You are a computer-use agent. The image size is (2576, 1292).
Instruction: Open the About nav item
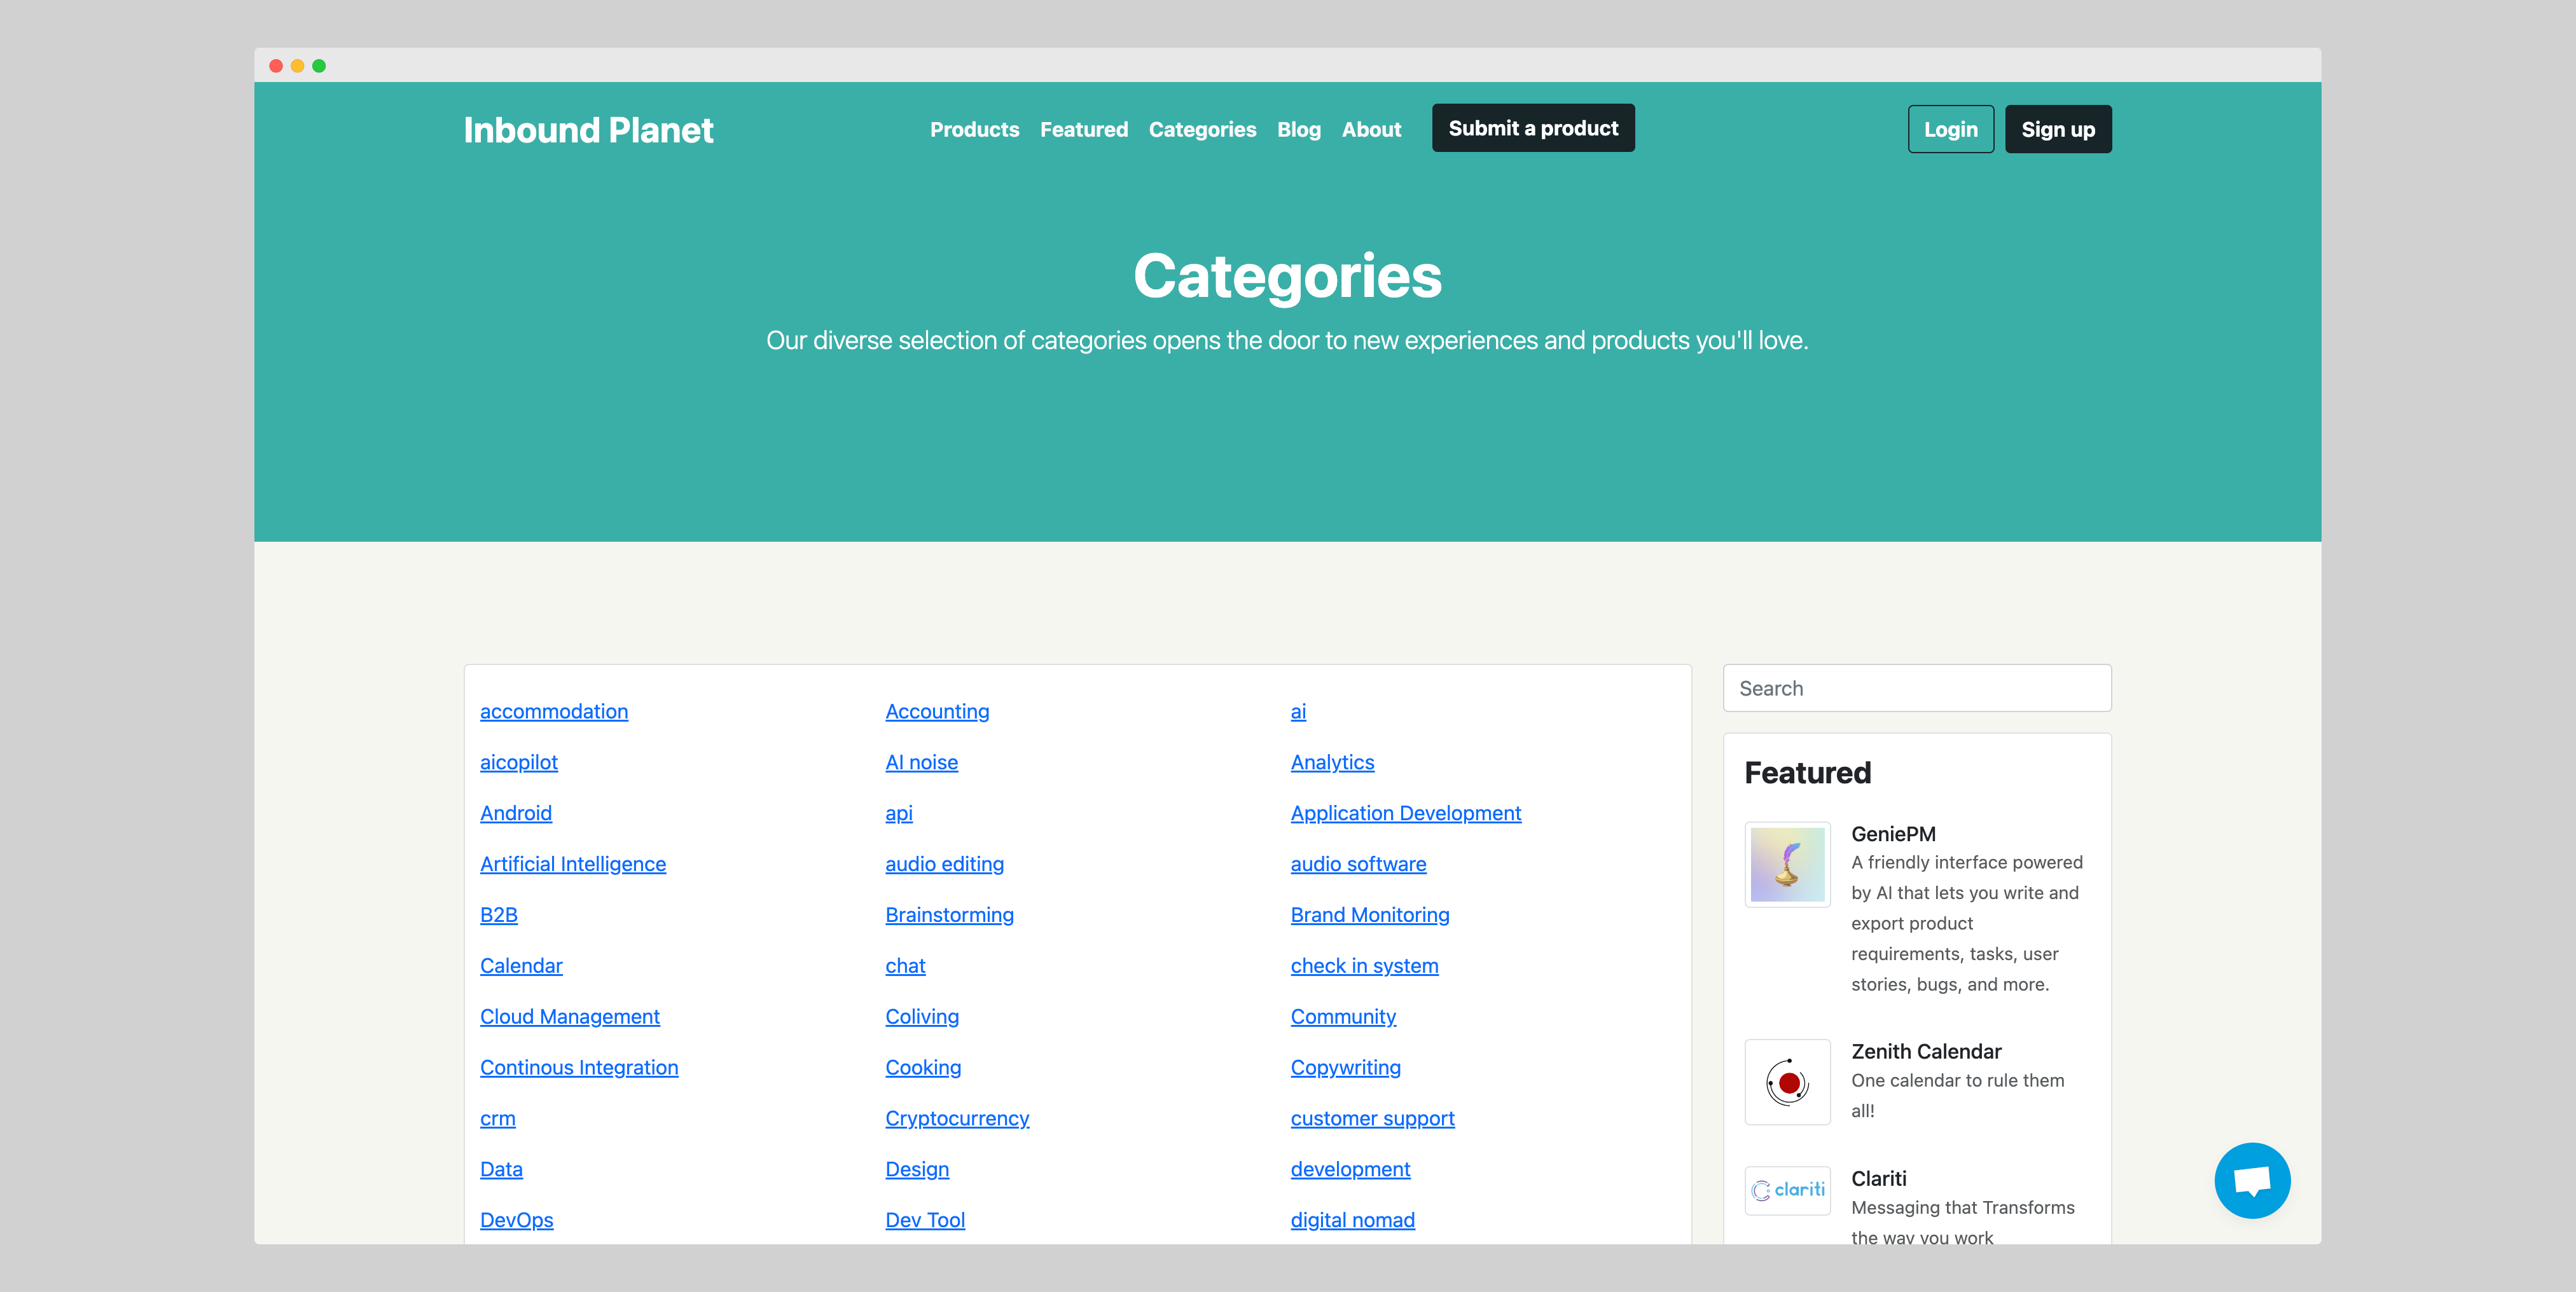tap(1371, 130)
